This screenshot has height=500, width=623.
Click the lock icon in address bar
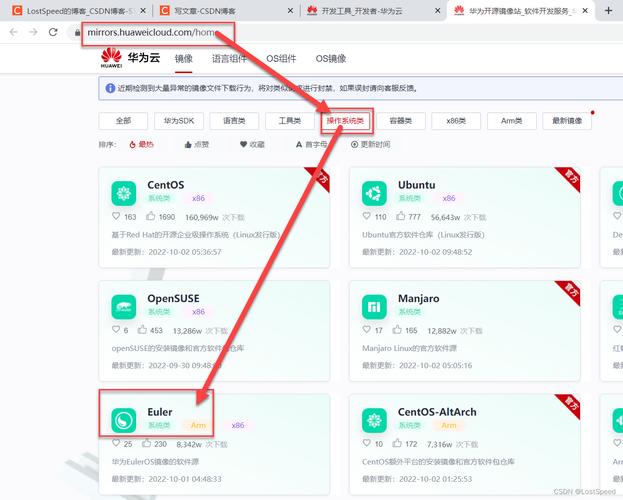tap(77, 32)
